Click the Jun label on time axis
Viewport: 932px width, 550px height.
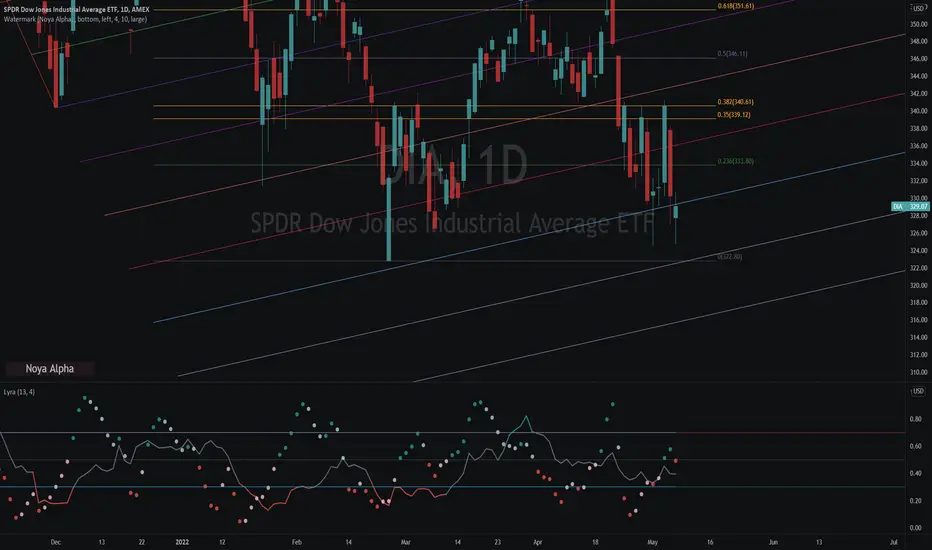point(773,542)
